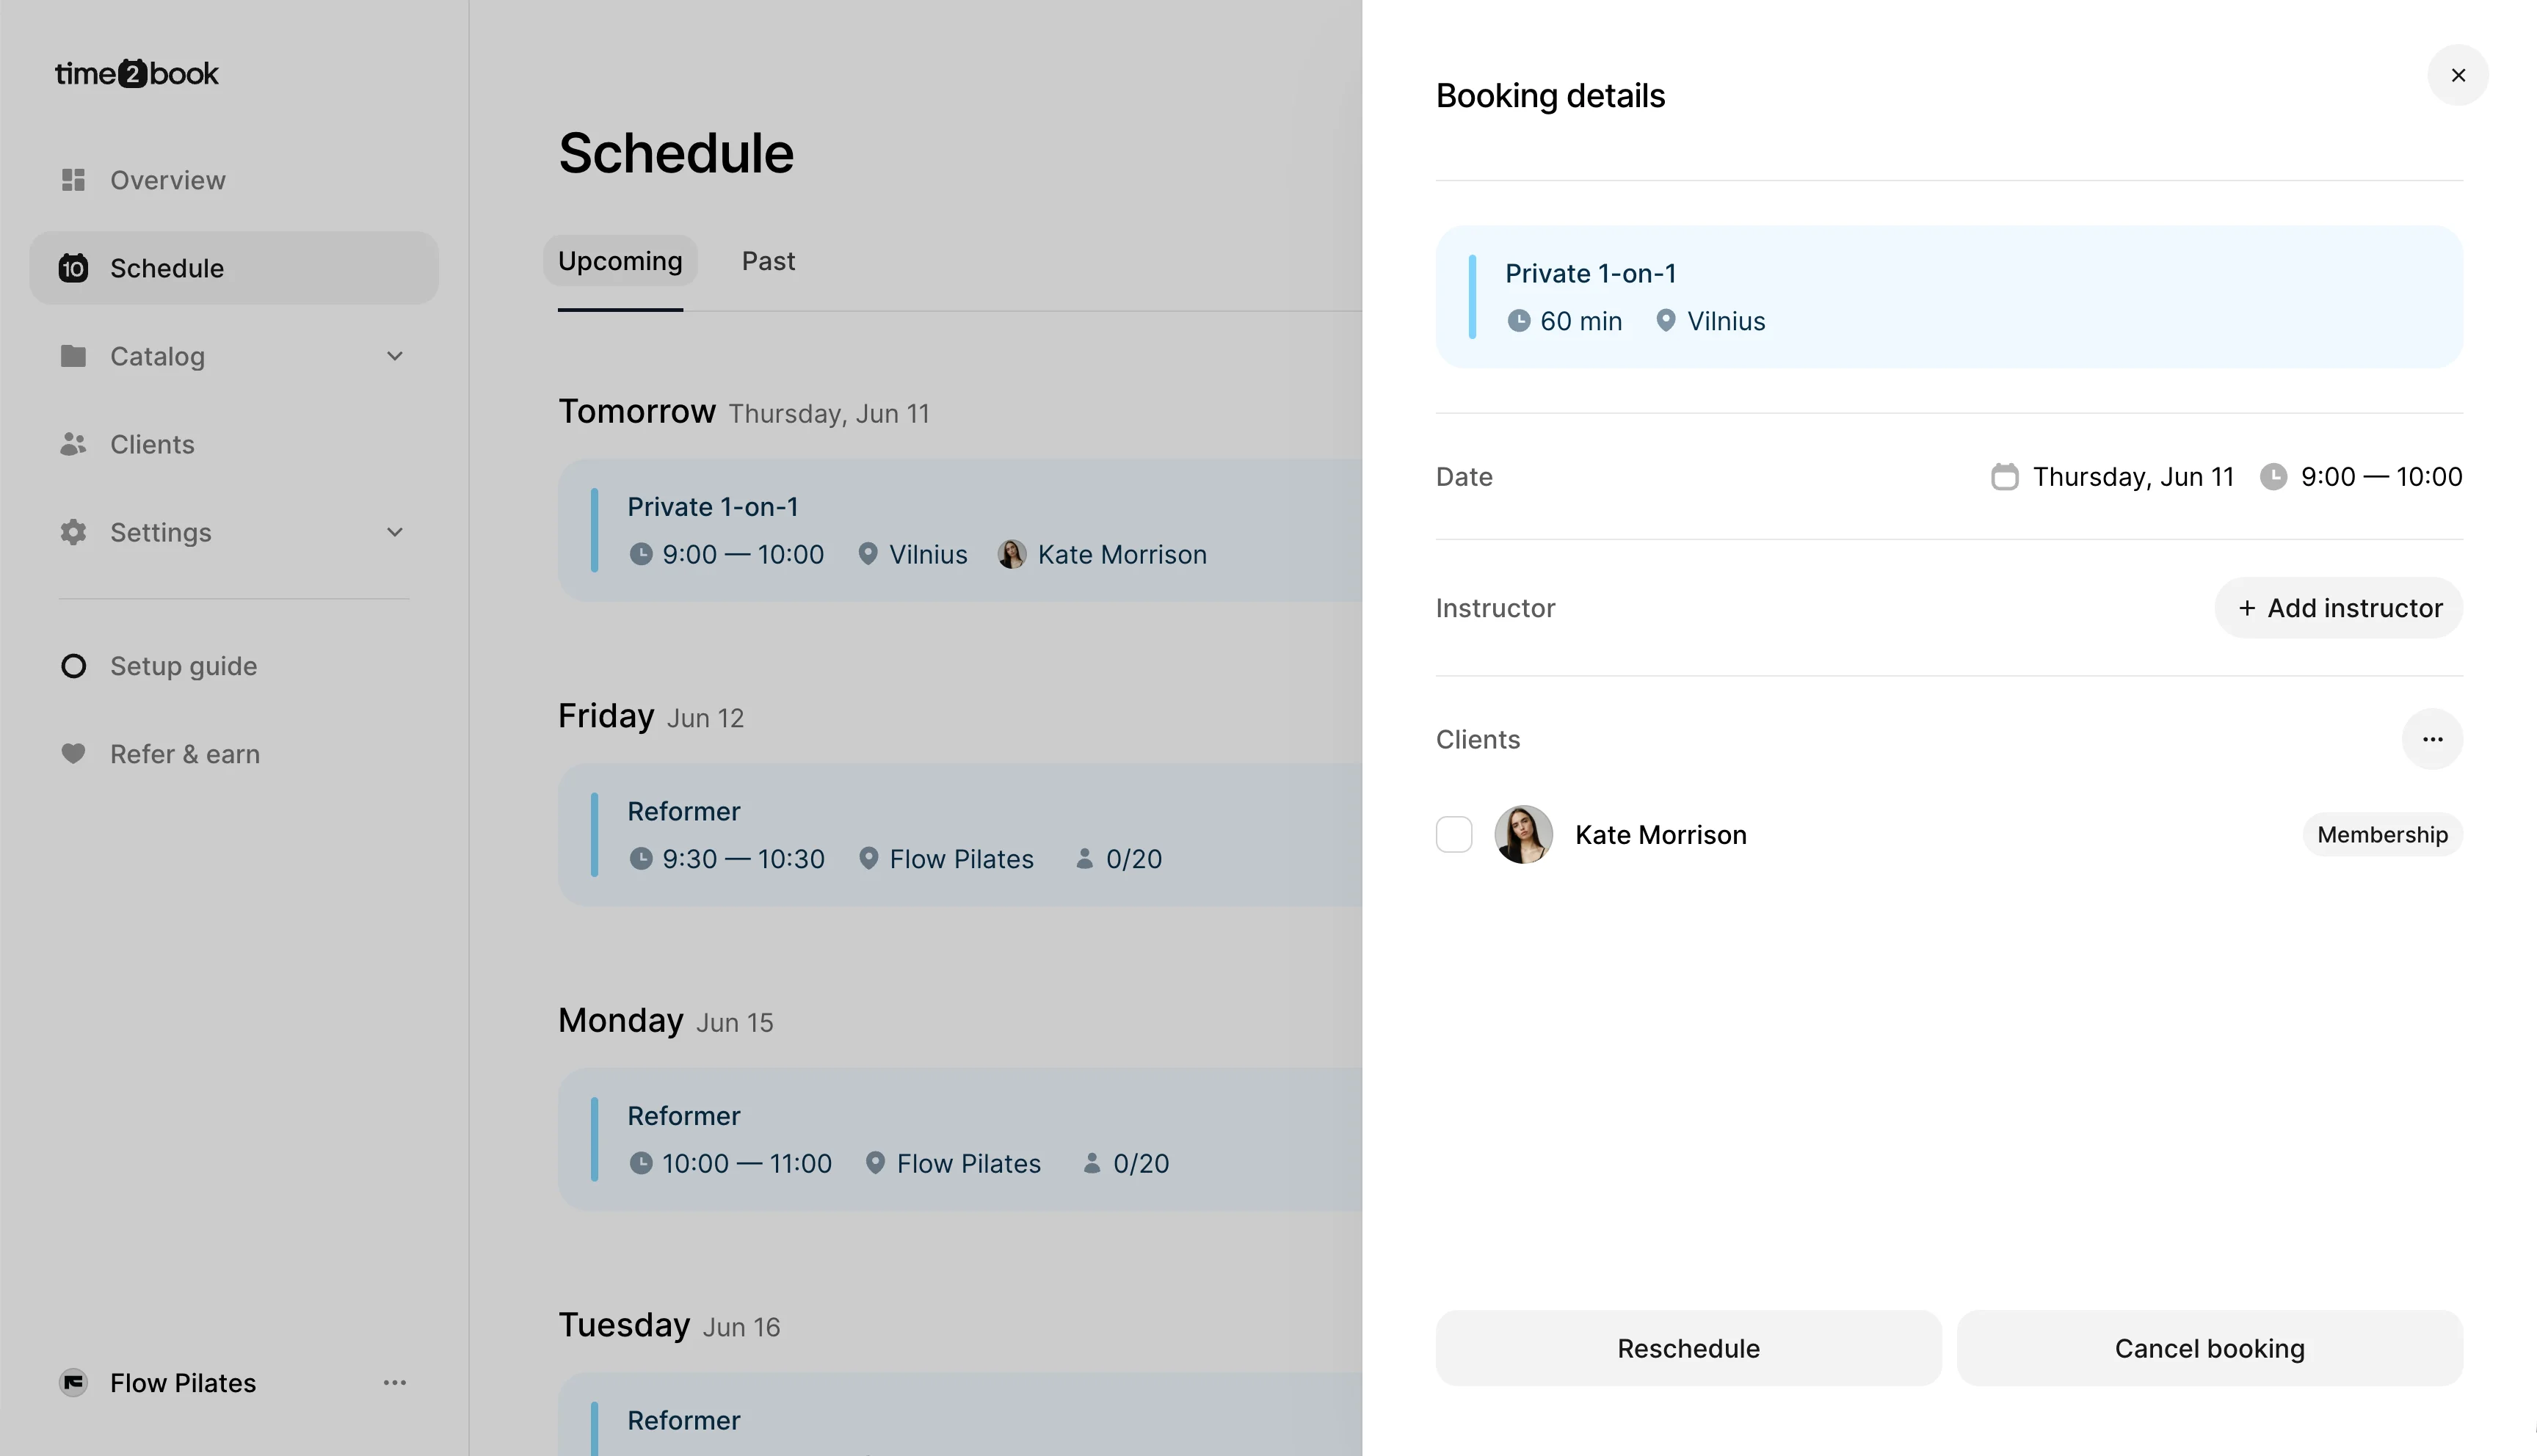The height and width of the screenshot is (1456, 2537).
Task: Click the Reschedule button
Action: (1688, 1349)
